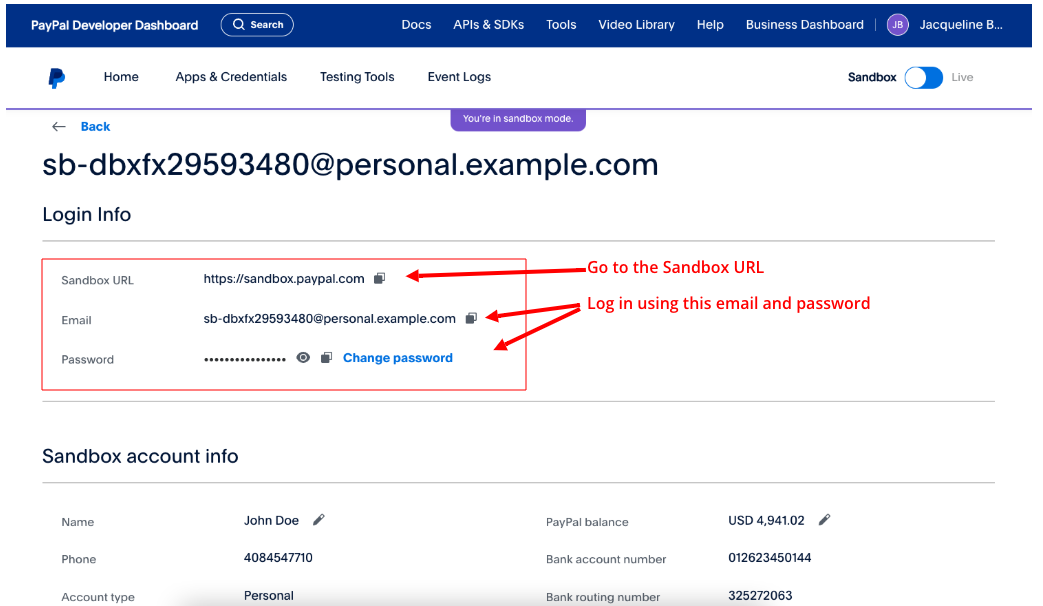This screenshot has height=606, width=1043.
Task: Click the back arrow icon
Action: click(59, 127)
